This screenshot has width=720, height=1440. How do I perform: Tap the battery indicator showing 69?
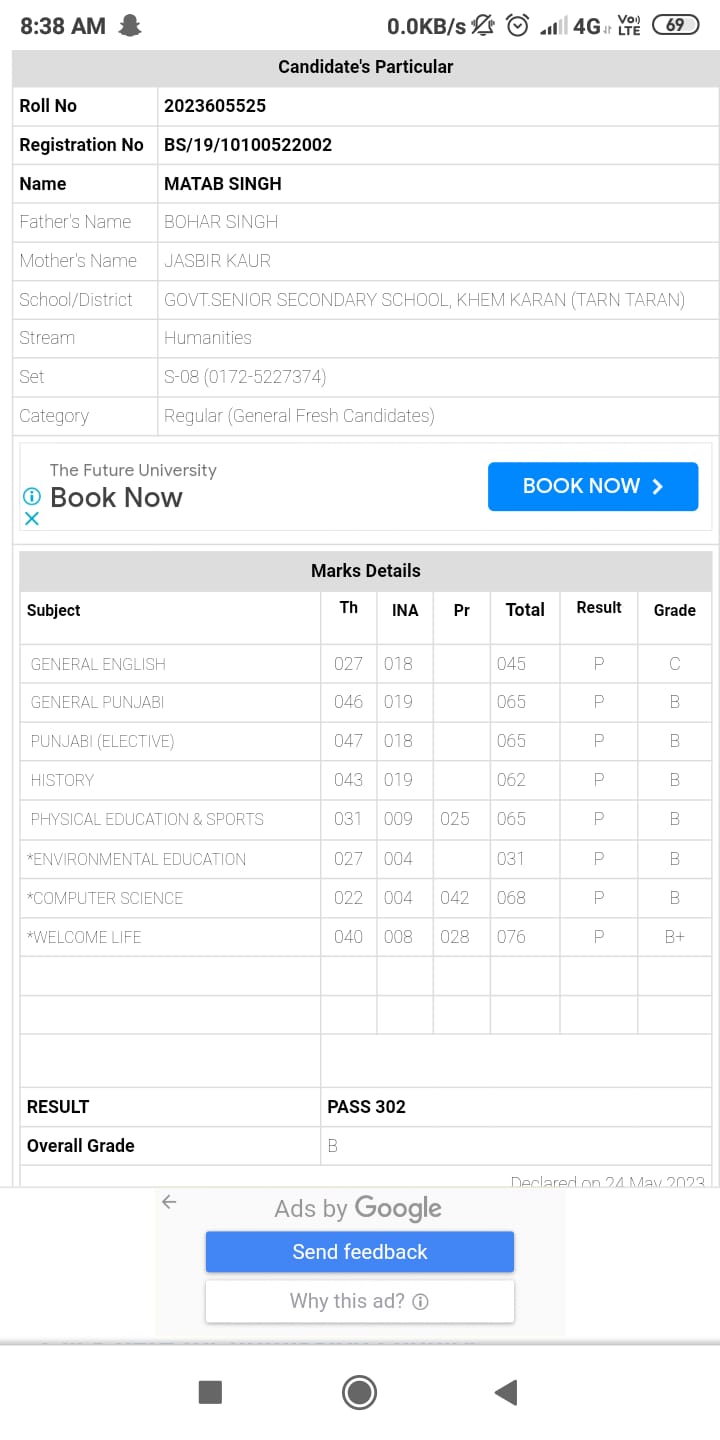(x=675, y=26)
